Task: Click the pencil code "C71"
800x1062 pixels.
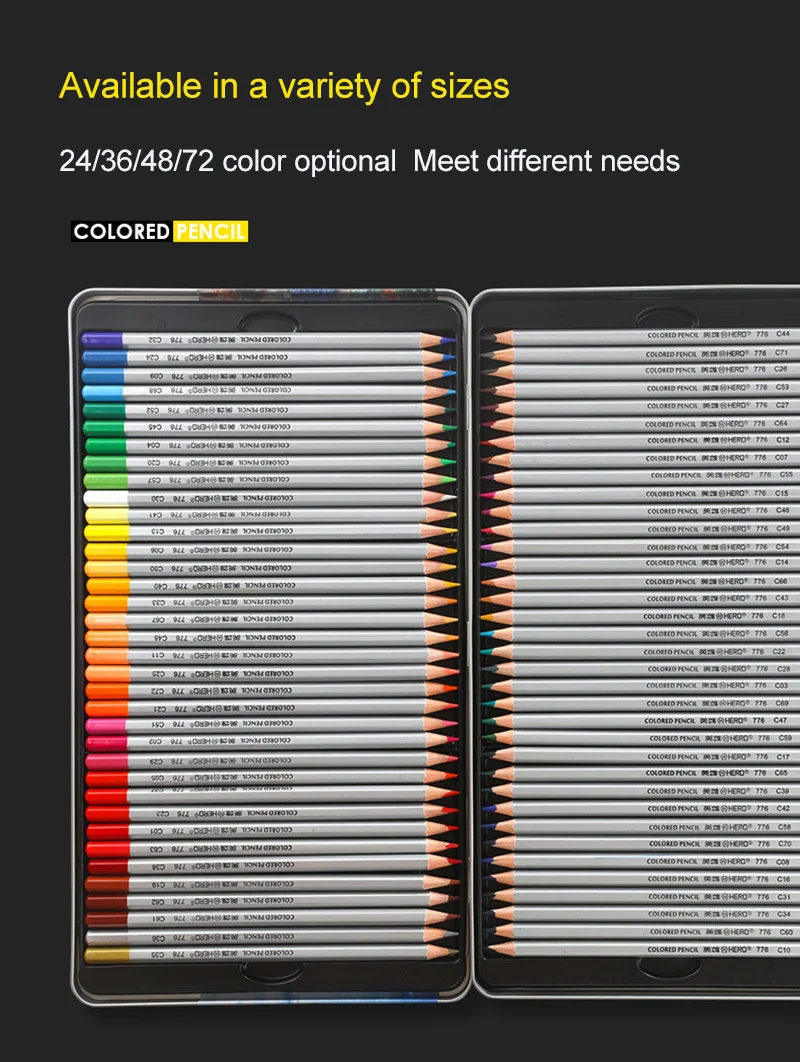Action: 782,352
